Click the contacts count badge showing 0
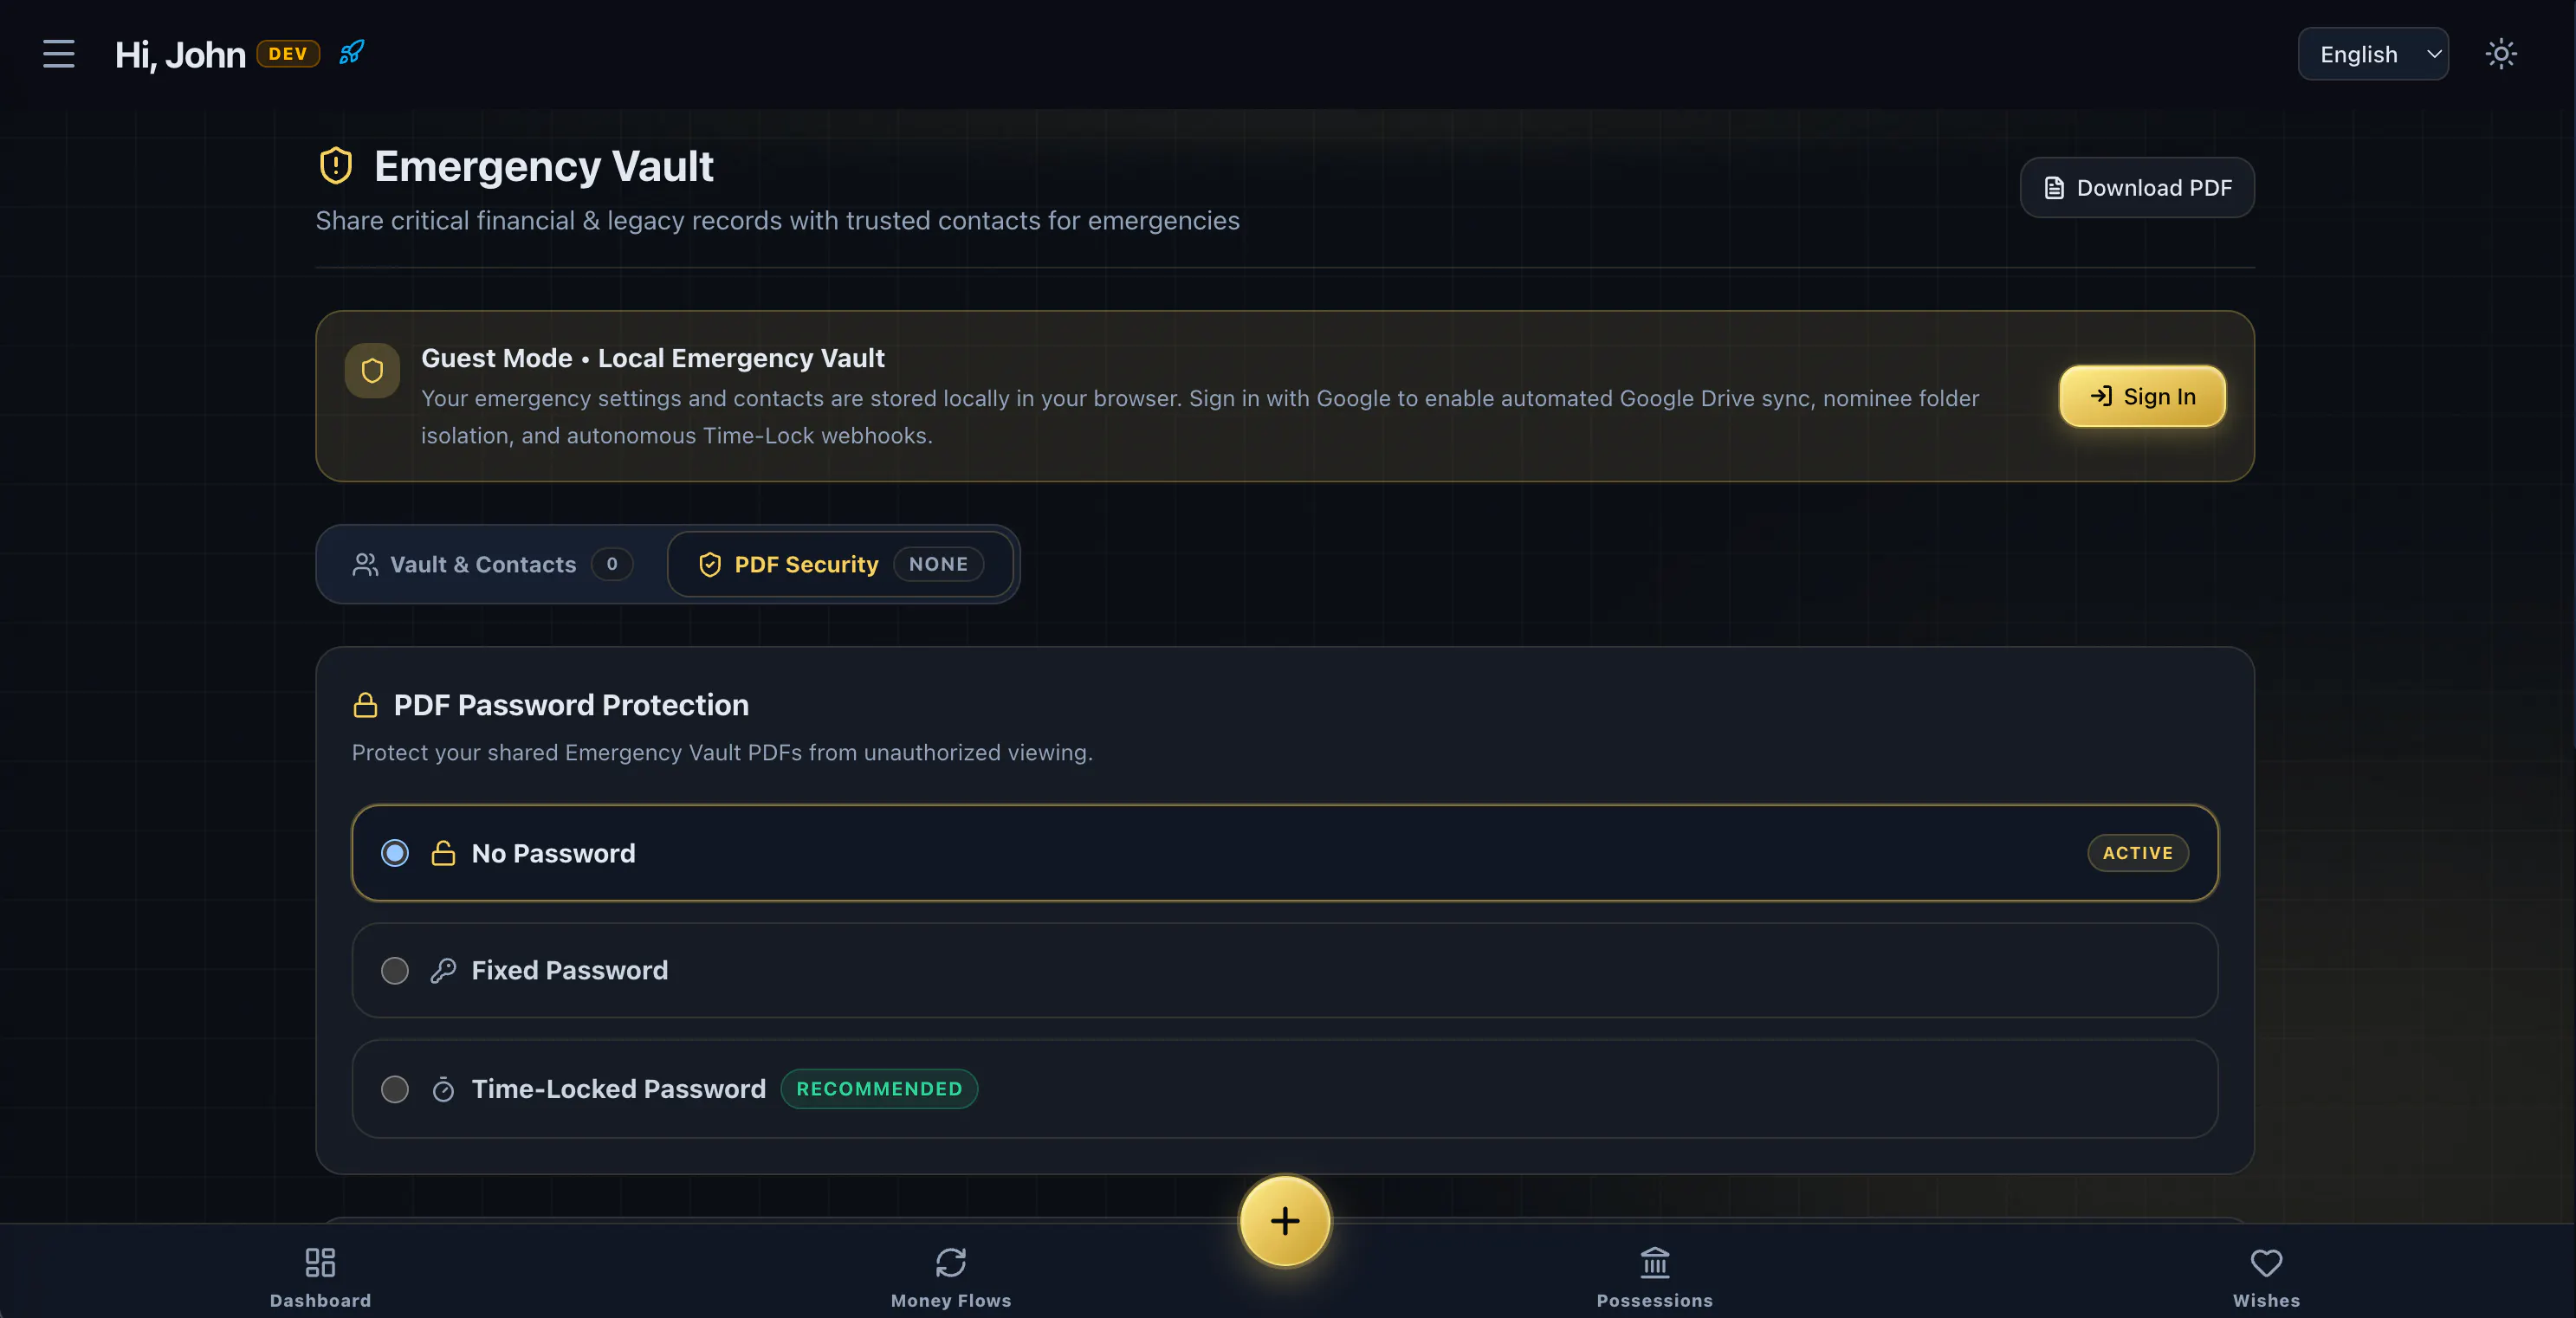This screenshot has width=2576, height=1318. pos(612,564)
